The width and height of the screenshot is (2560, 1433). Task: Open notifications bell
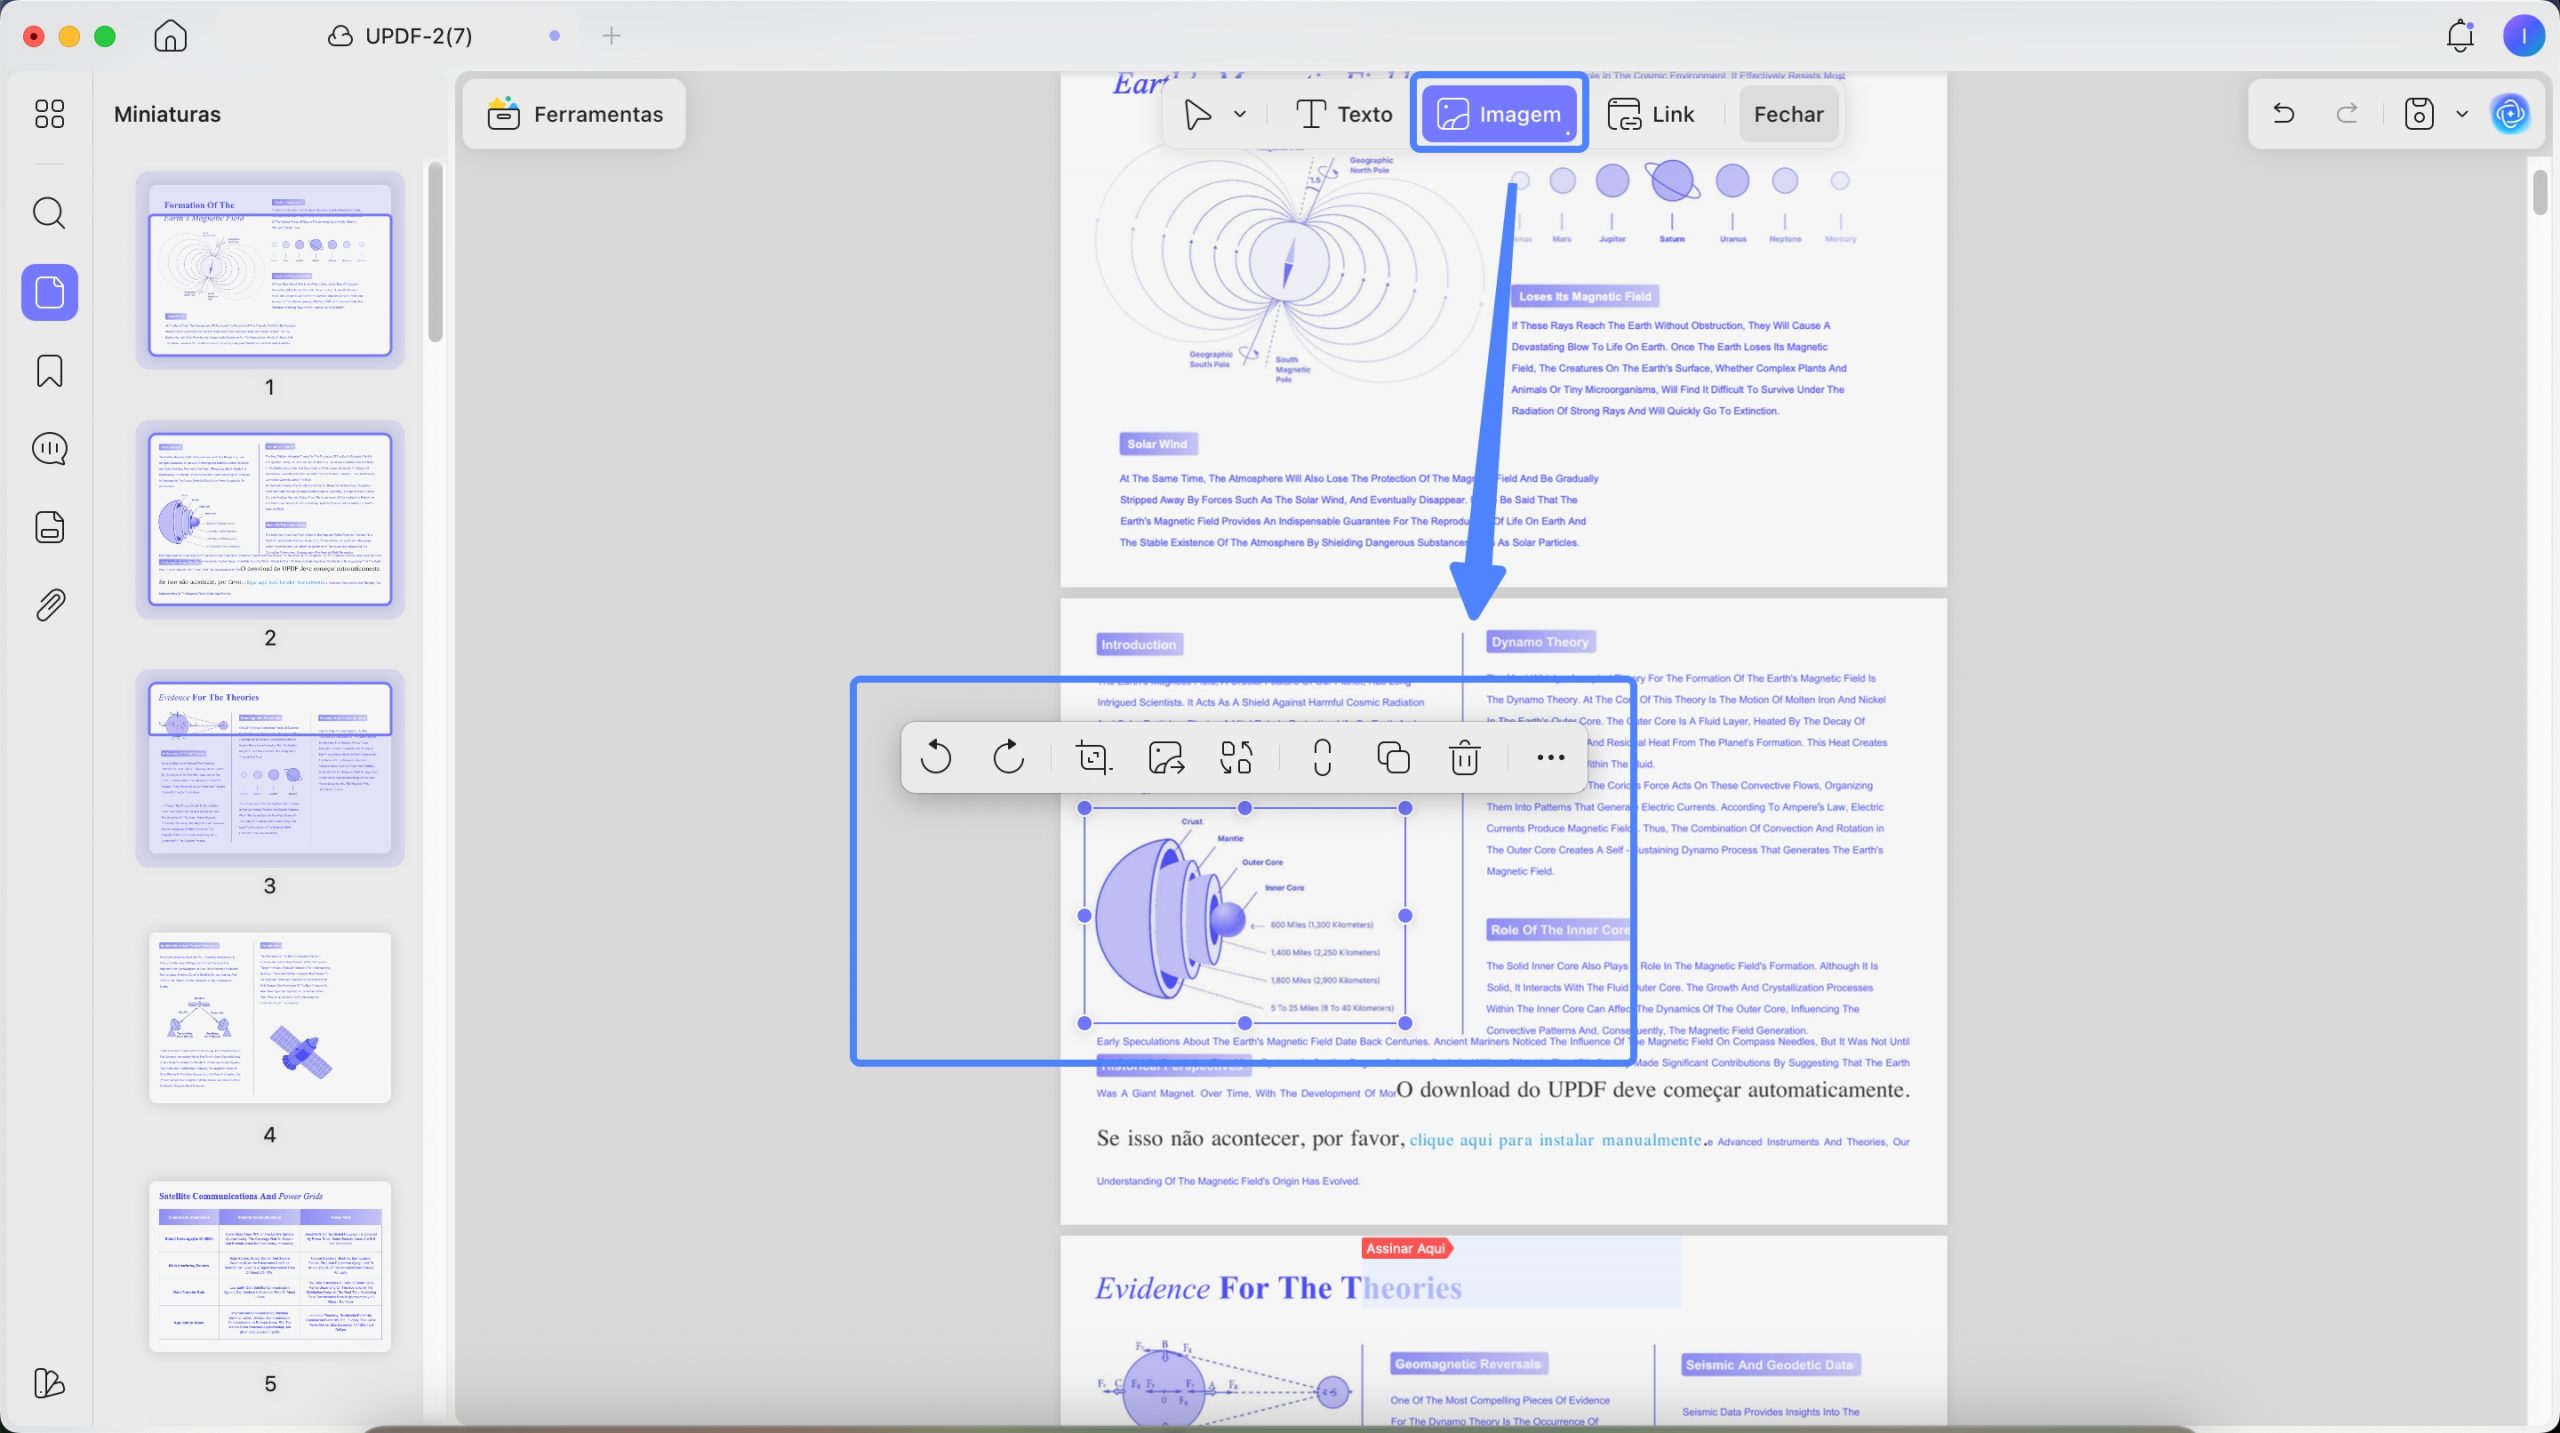pos(2459,36)
